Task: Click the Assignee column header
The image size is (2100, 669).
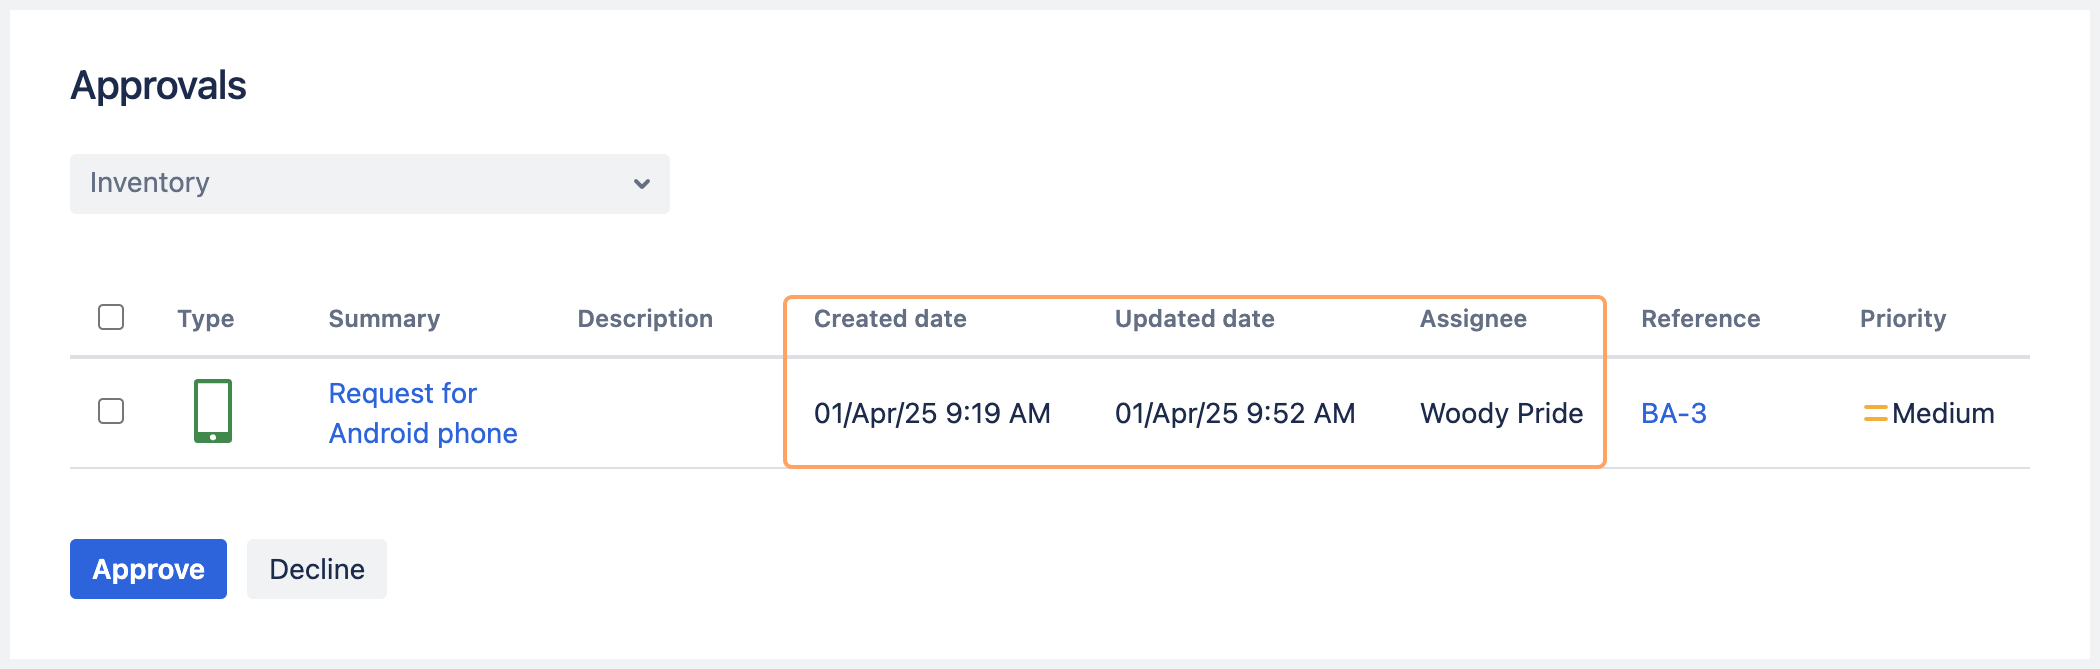Action: point(1473,319)
